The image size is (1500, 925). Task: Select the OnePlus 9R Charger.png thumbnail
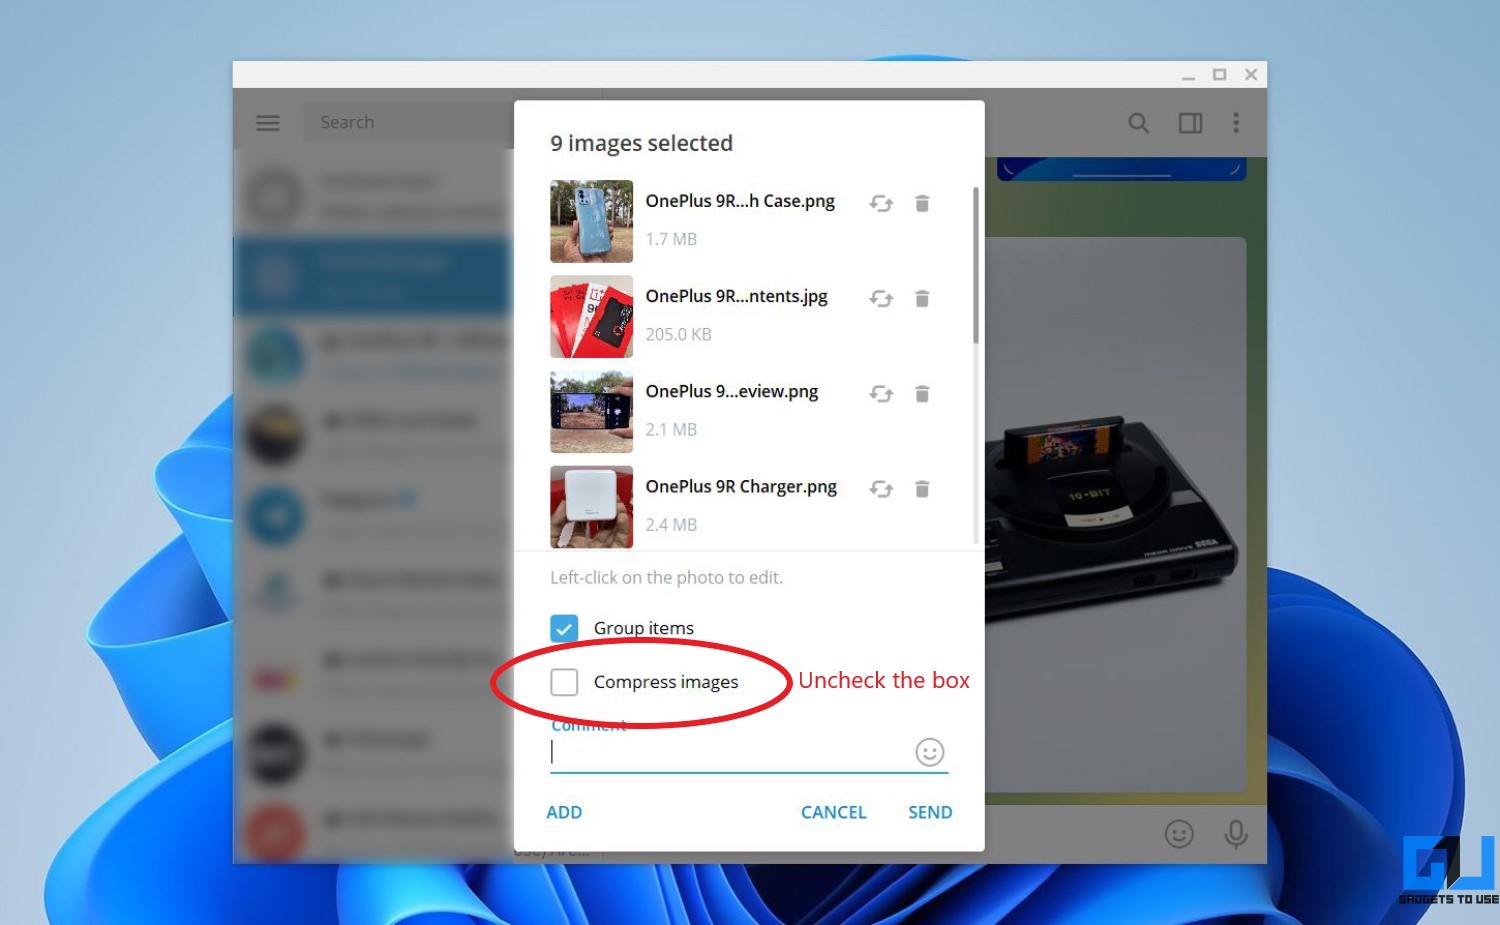pos(591,507)
